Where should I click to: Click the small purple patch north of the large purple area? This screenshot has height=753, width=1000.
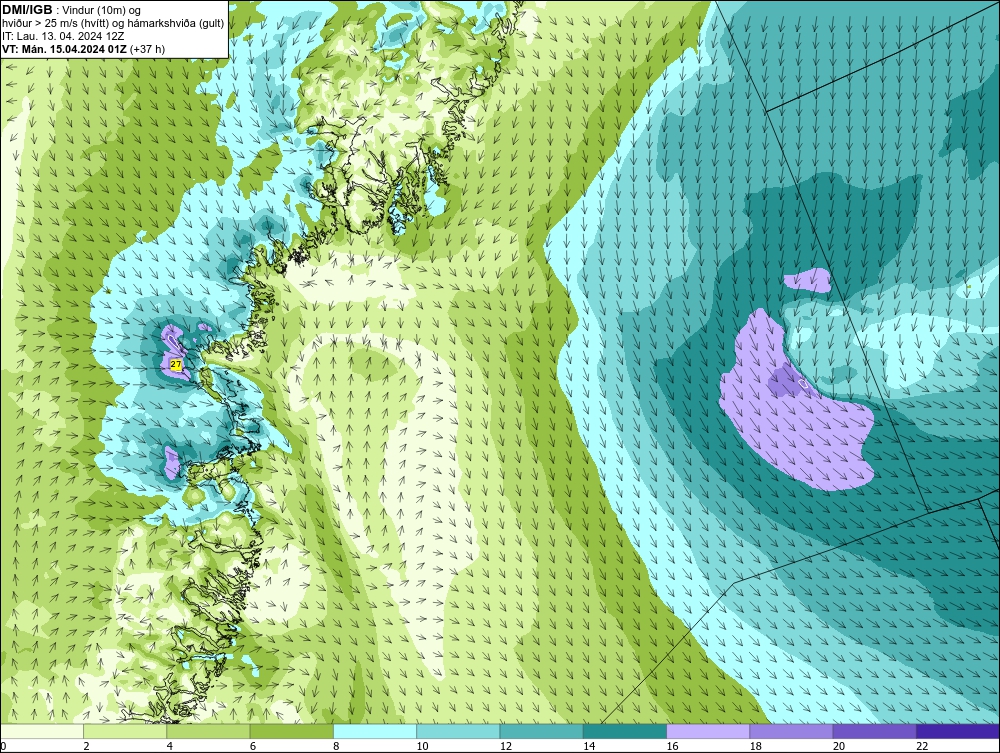click(808, 281)
